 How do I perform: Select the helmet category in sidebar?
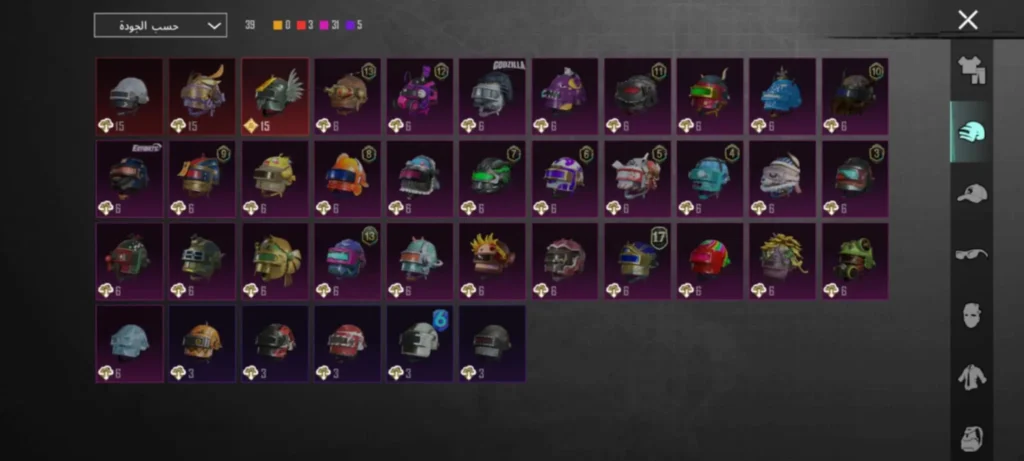(971, 132)
